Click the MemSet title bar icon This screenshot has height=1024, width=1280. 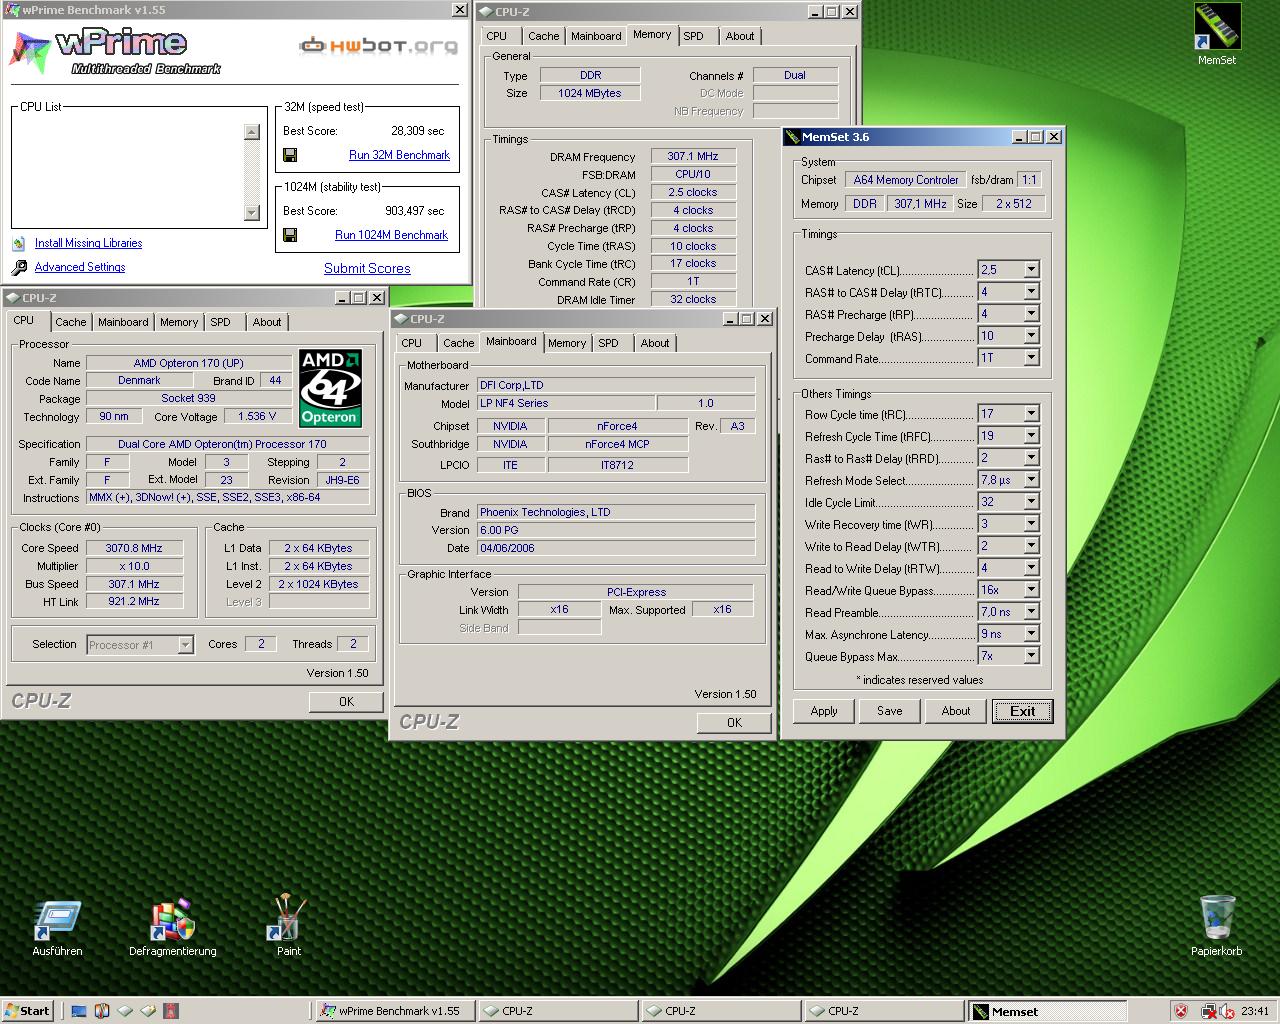792,137
